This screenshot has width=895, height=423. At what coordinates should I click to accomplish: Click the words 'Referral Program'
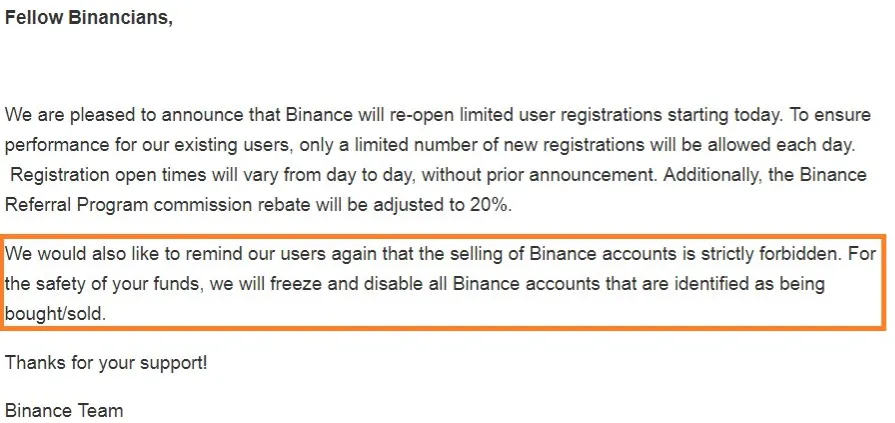[75, 204]
